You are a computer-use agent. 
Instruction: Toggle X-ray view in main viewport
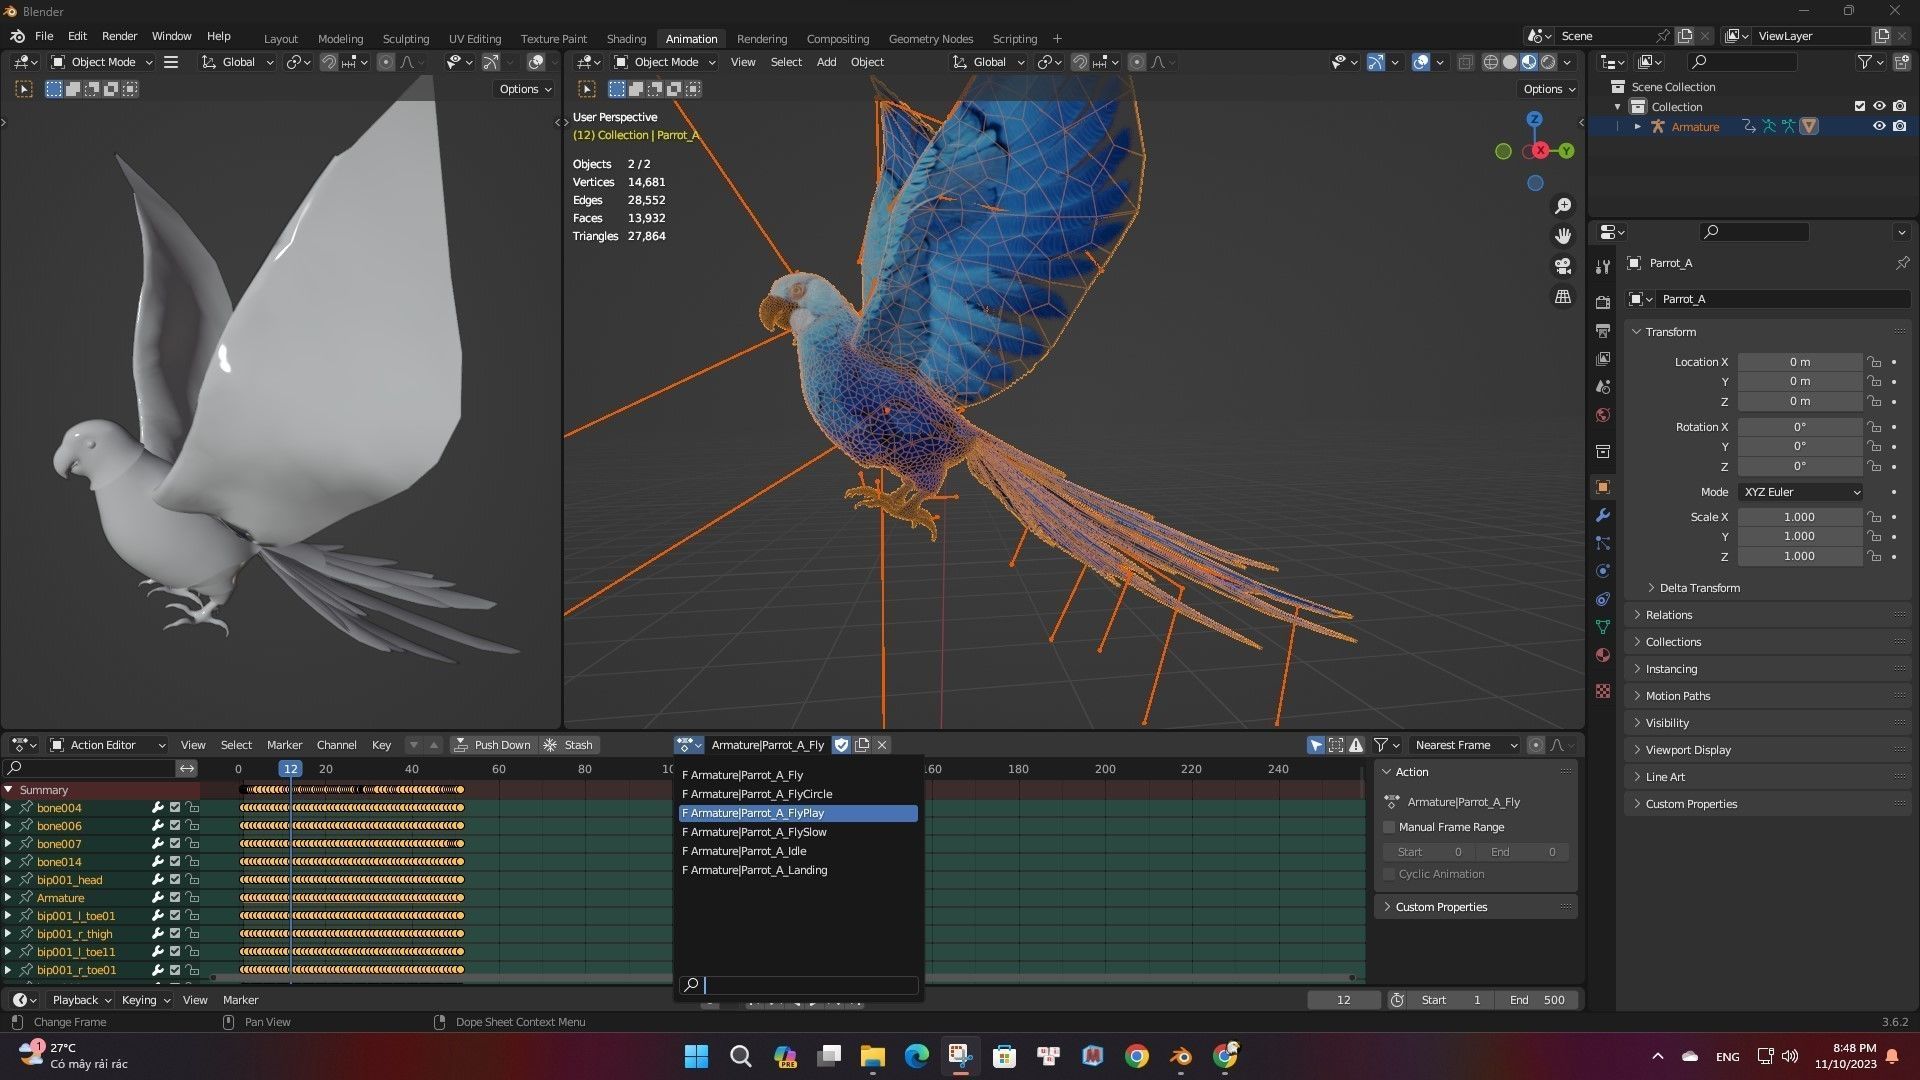[1465, 62]
